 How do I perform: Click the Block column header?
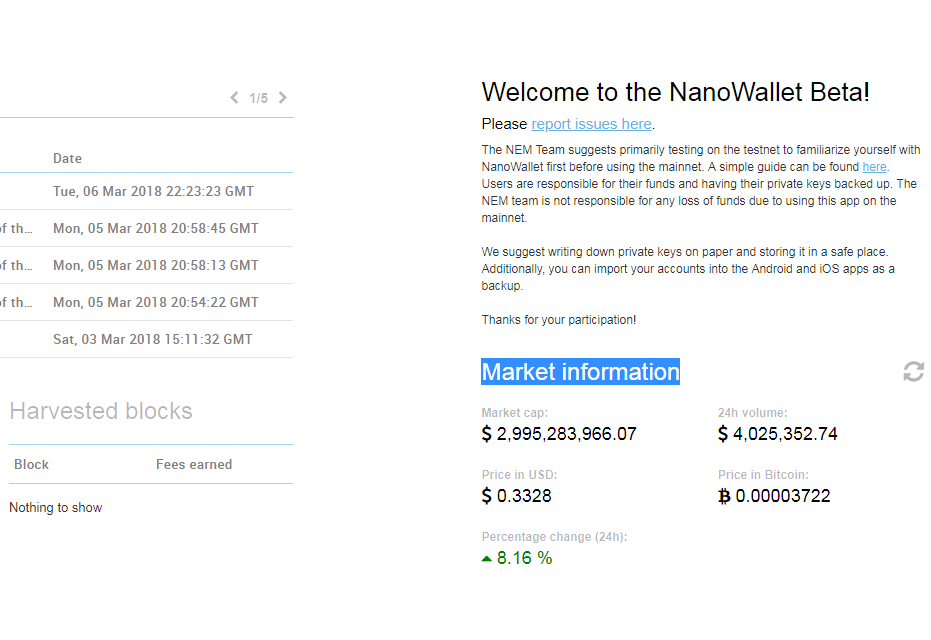[31, 464]
